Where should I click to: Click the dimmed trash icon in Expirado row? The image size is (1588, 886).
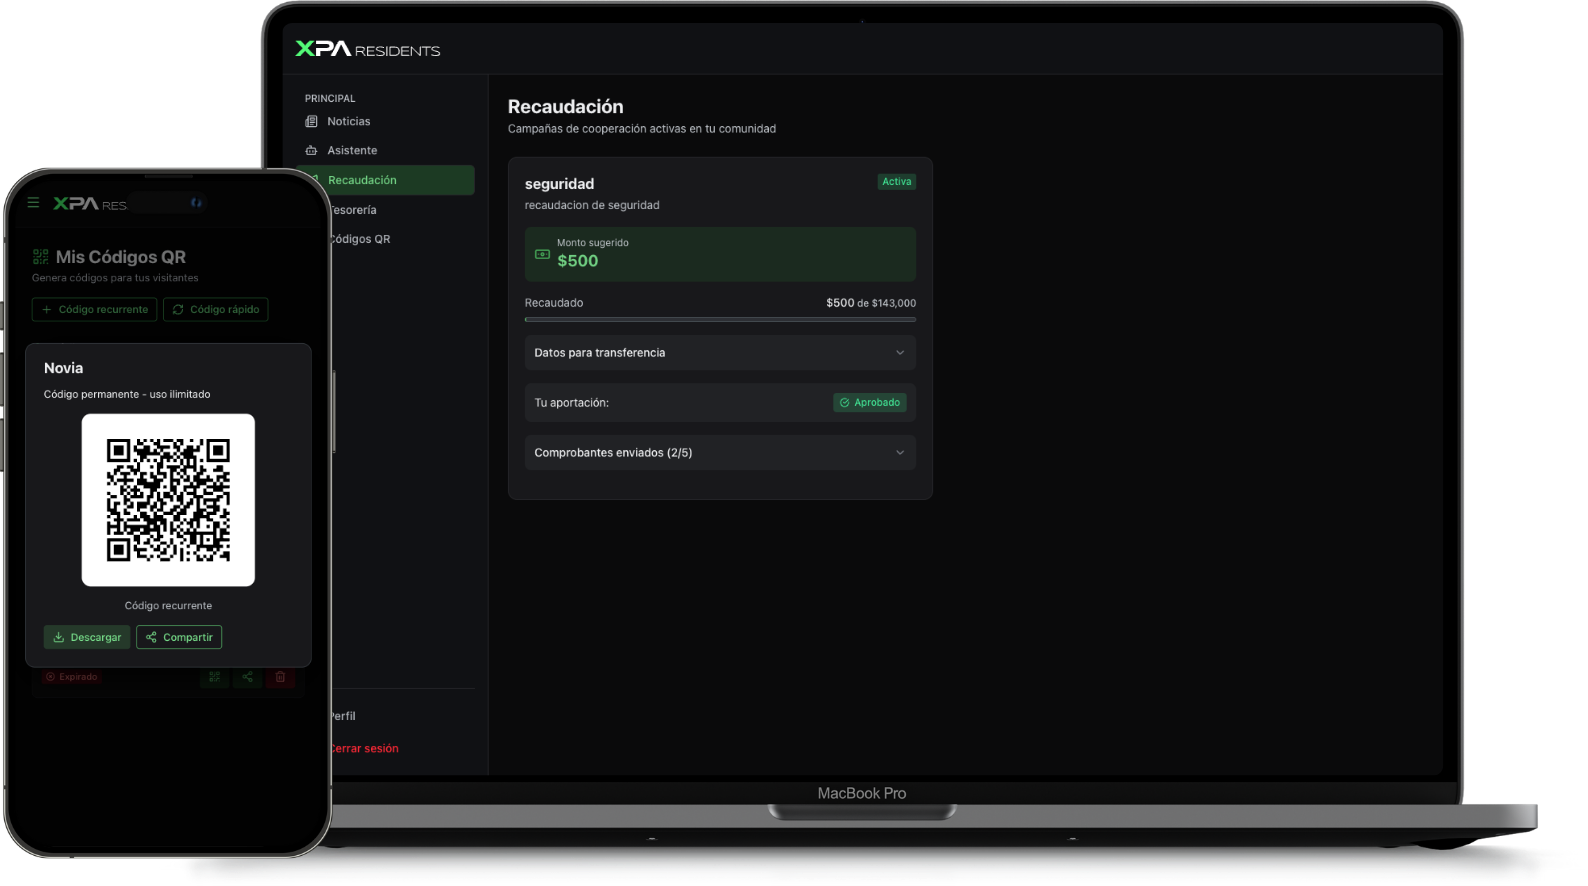click(x=280, y=677)
